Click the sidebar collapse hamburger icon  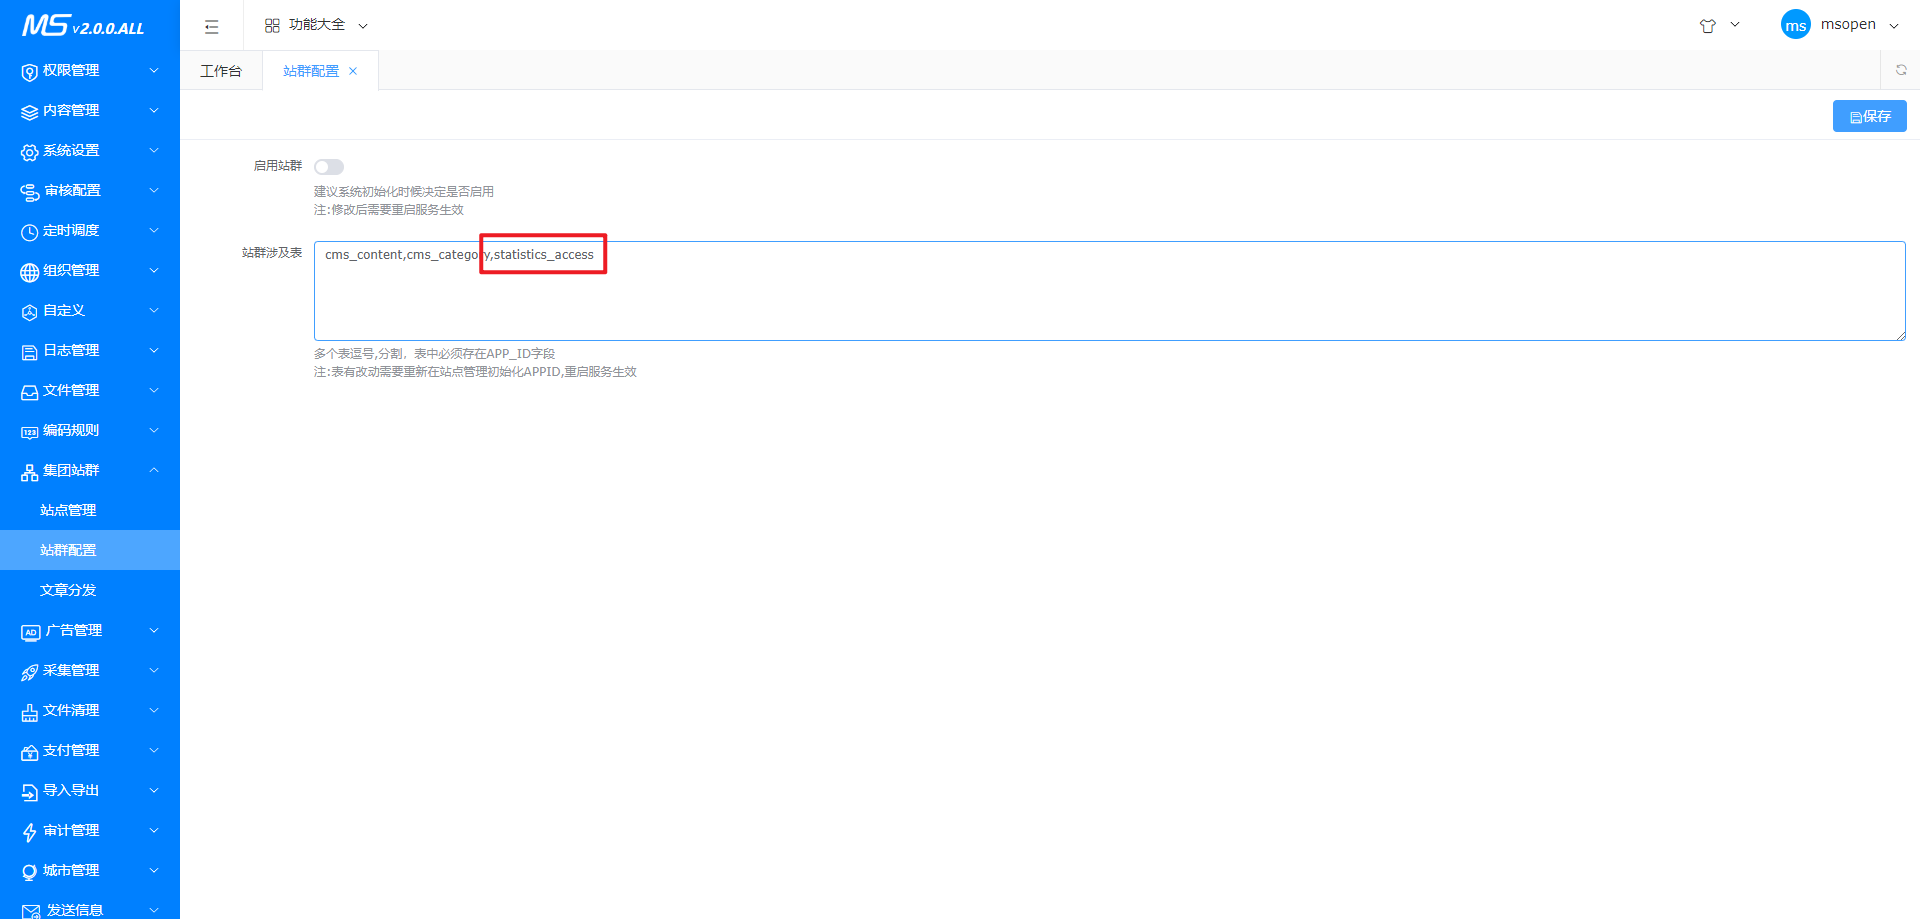(211, 26)
